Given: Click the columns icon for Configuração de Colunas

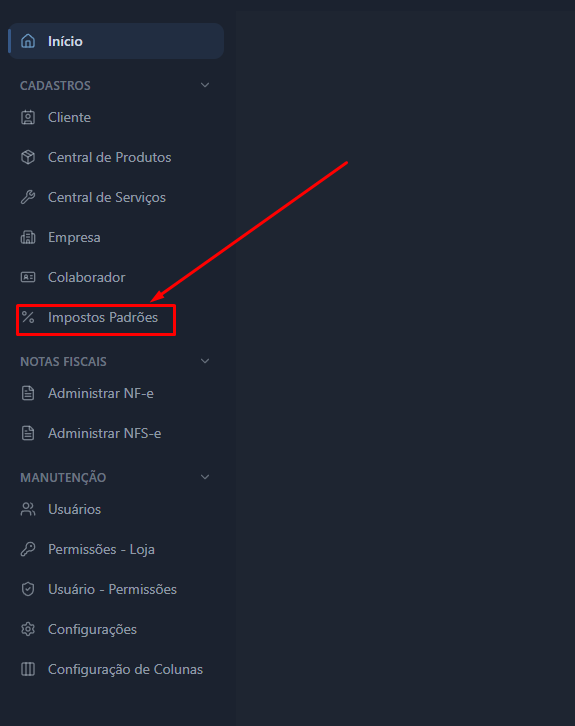Looking at the screenshot, I should [28, 669].
